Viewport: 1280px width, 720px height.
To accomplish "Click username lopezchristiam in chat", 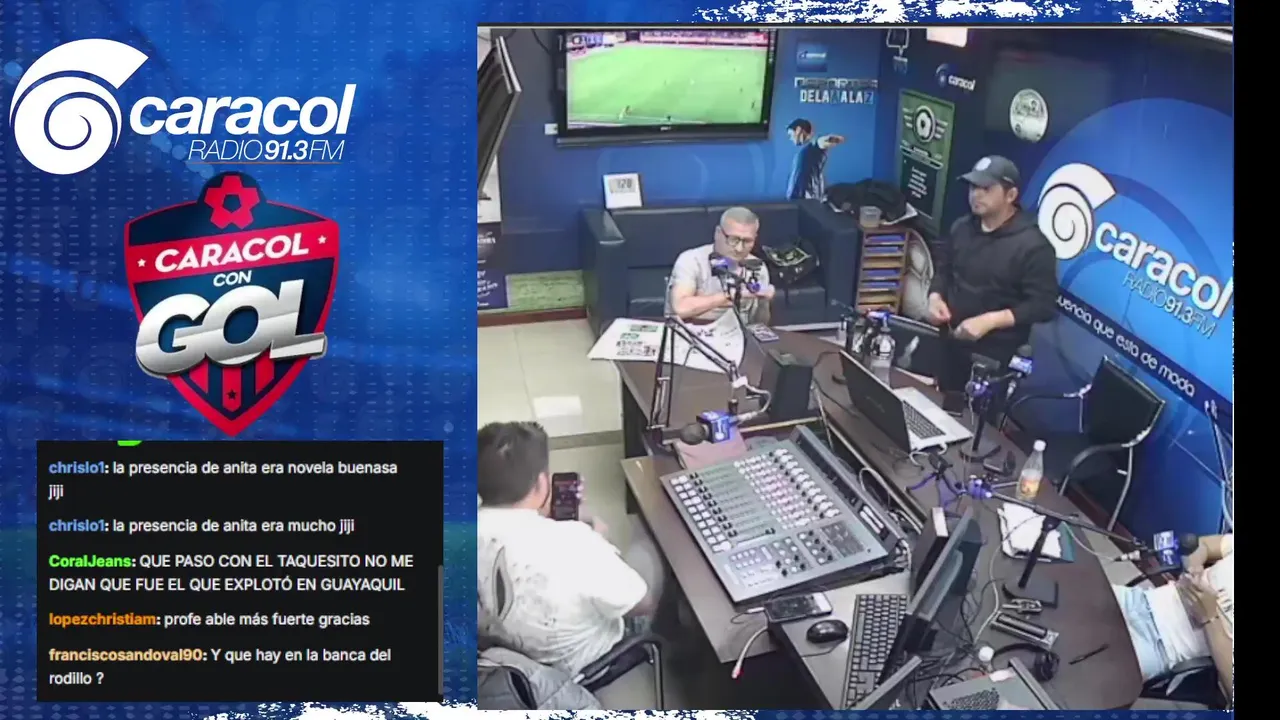I will tap(103, 619).
